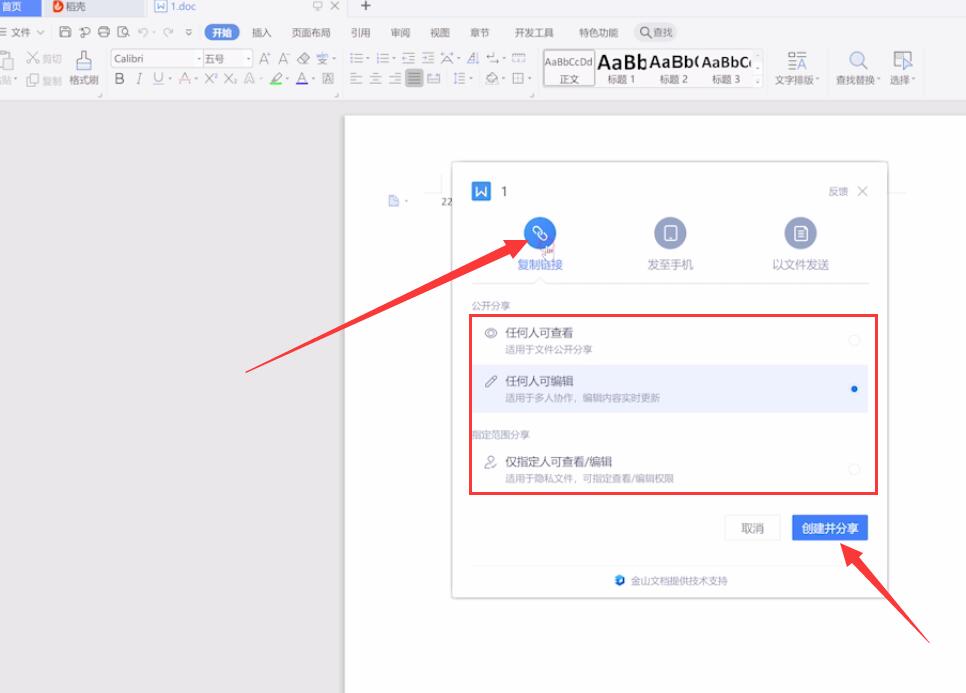Switch to the 视图 ribbon tab
The width and height of the screenshot is (966, 693).
tap(440, 33)
